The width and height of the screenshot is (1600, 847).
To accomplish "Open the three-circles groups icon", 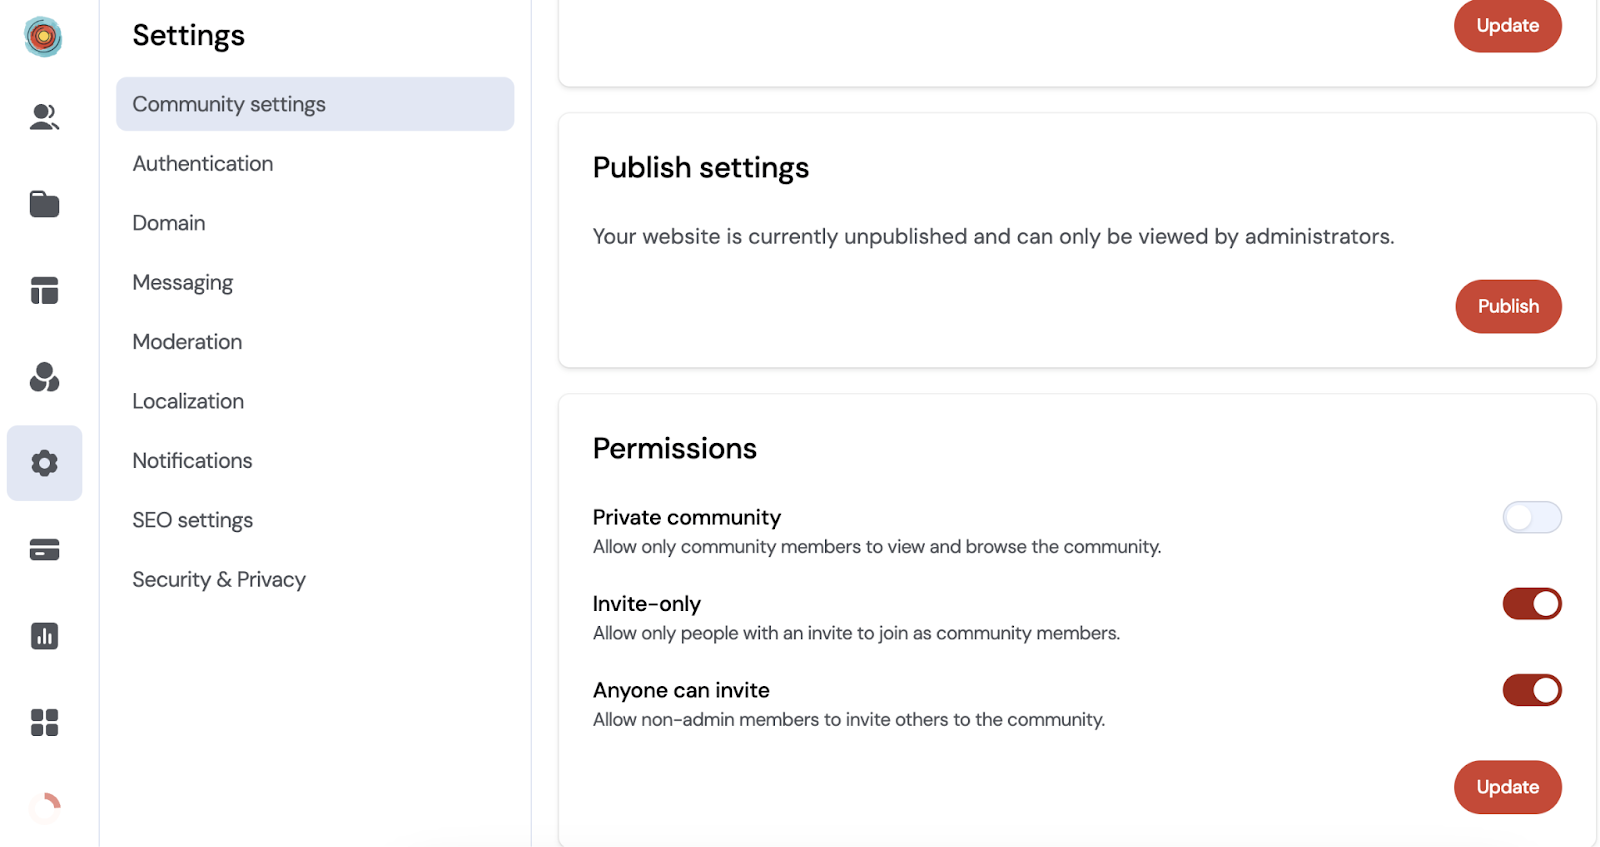I will tap(44, 377).
